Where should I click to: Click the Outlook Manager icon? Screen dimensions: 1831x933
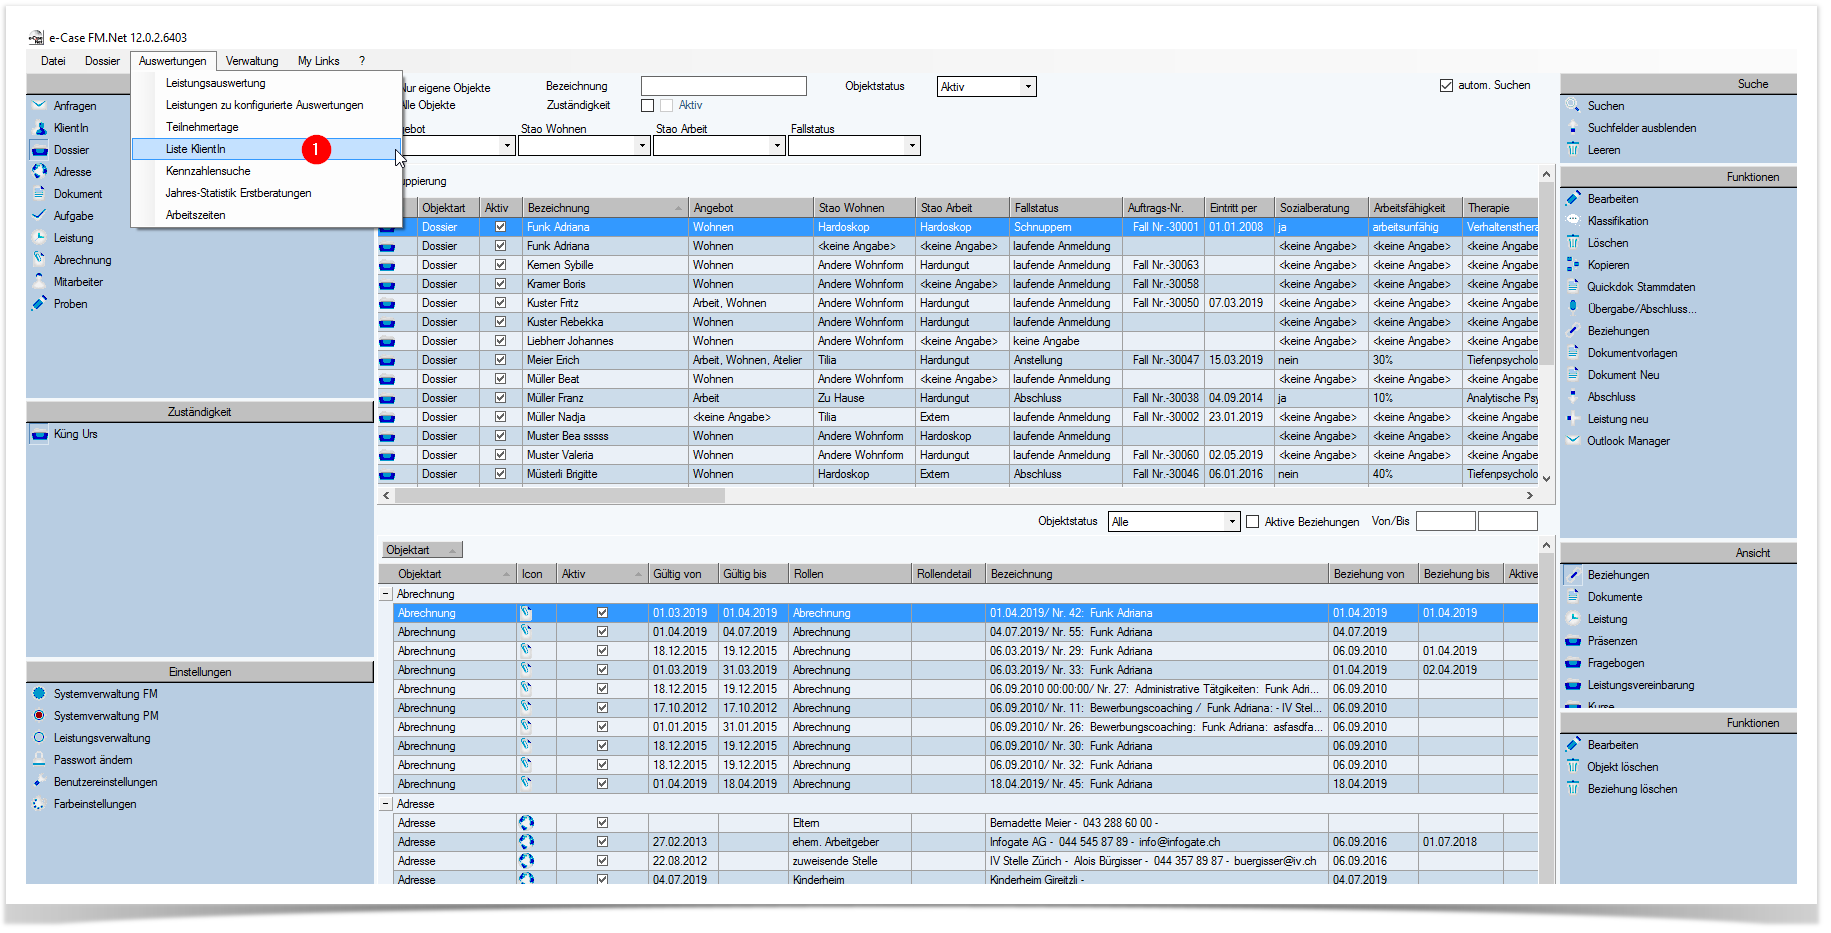coord(1573,440)
